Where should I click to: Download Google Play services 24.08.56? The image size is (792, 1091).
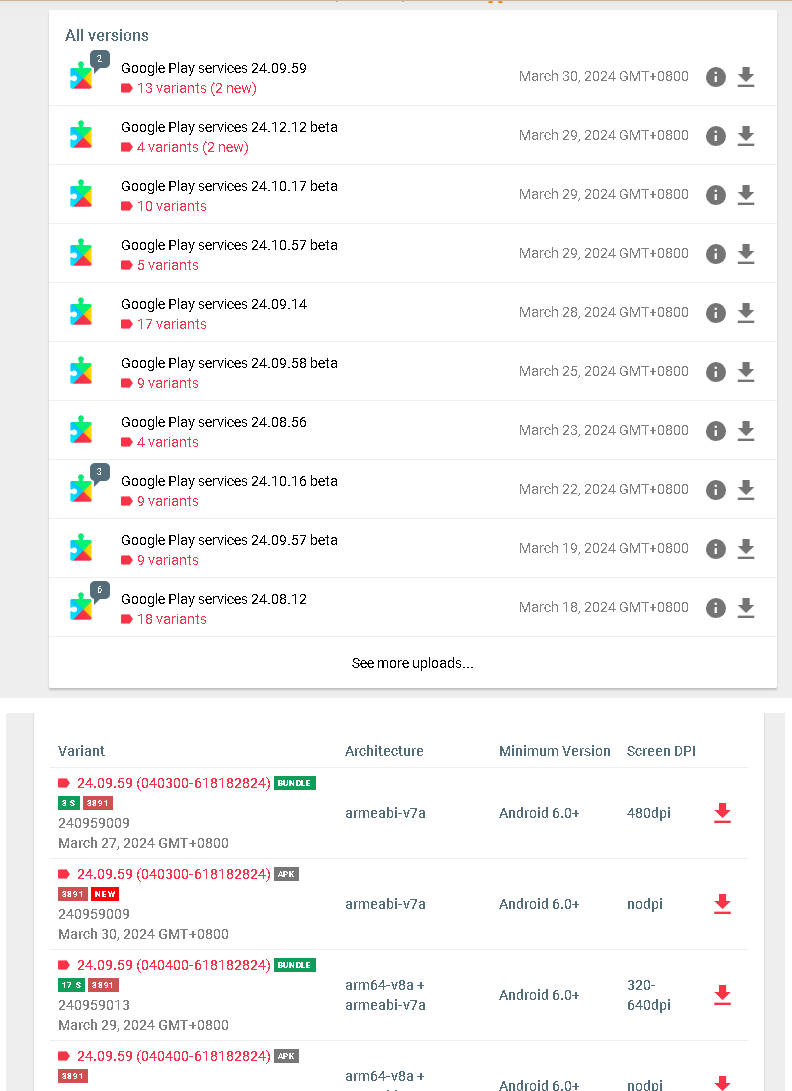click(x=746, y=431)
